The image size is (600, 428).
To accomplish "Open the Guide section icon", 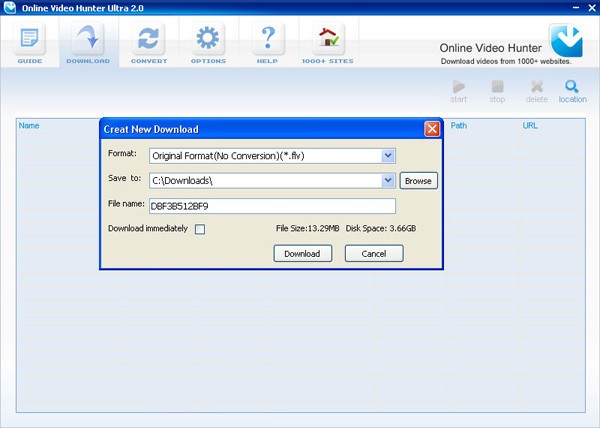I will [29, 39].
